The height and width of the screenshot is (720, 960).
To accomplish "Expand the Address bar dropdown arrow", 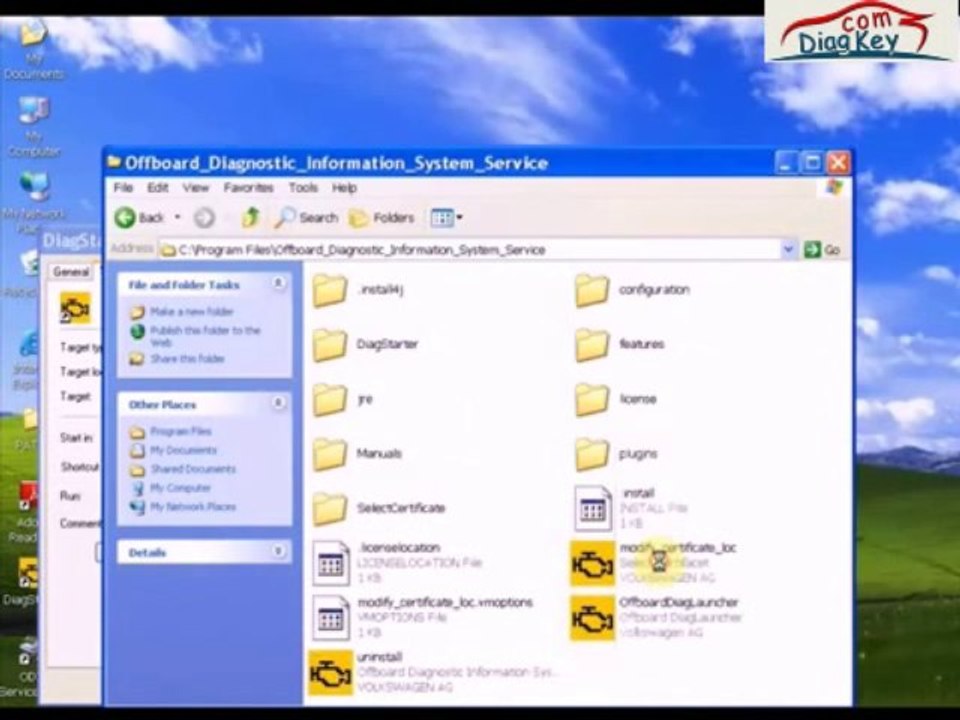I will [789, 249].
